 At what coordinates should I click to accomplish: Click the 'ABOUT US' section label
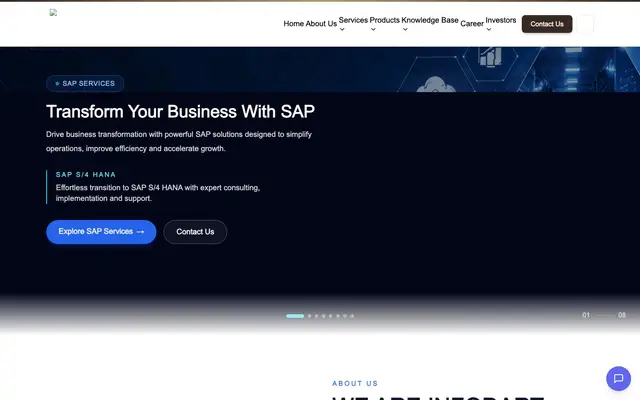(355, 384)
